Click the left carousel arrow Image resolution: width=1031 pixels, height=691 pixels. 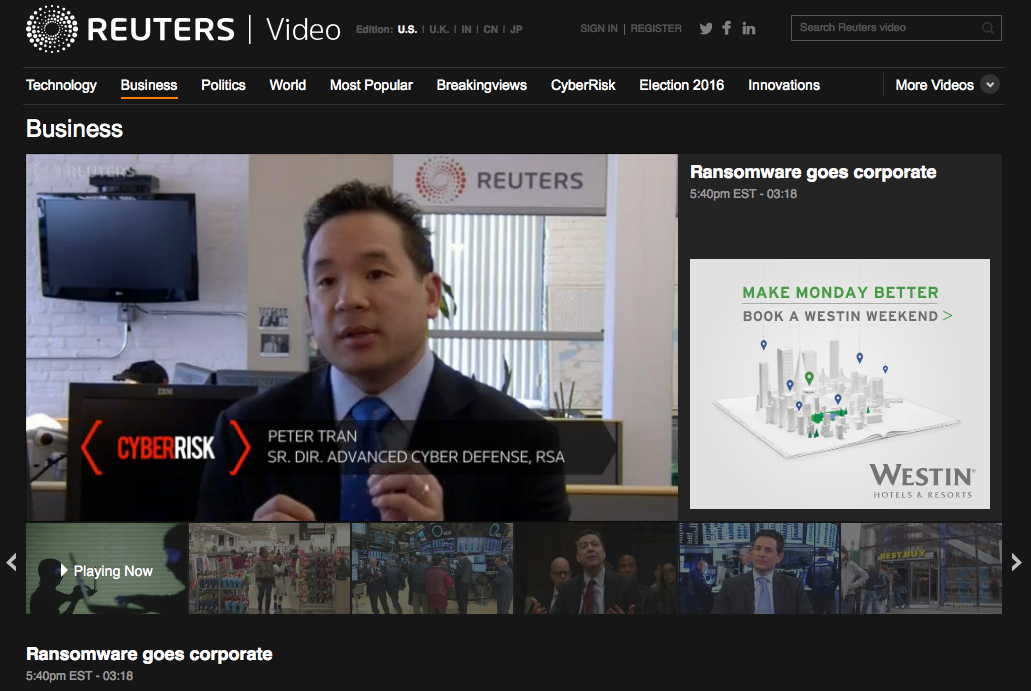coord(12,562)
